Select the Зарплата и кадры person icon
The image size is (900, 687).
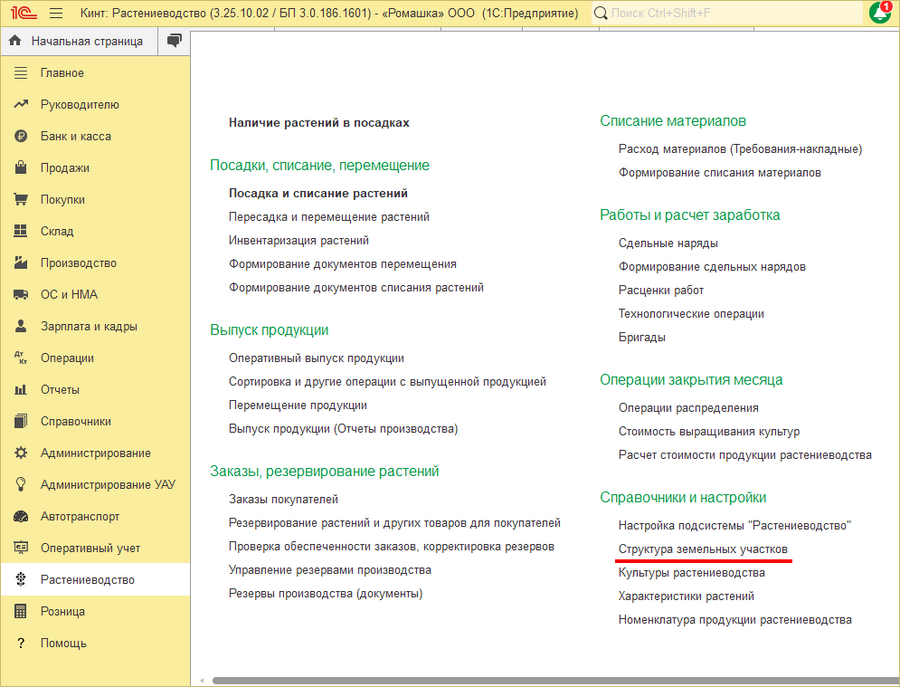(x=21, y=325)
